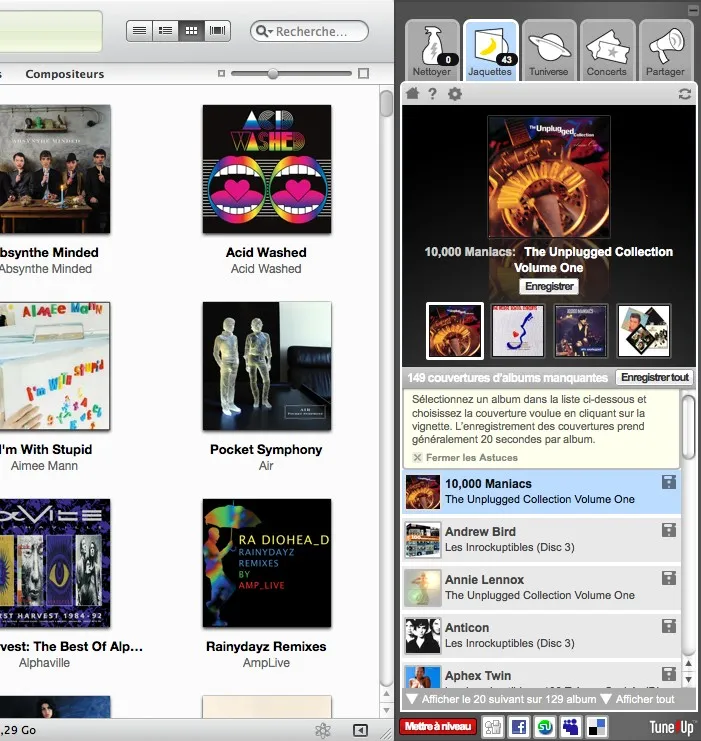Click iTunes grid vertical scrollbar

[x=387, y=103]
